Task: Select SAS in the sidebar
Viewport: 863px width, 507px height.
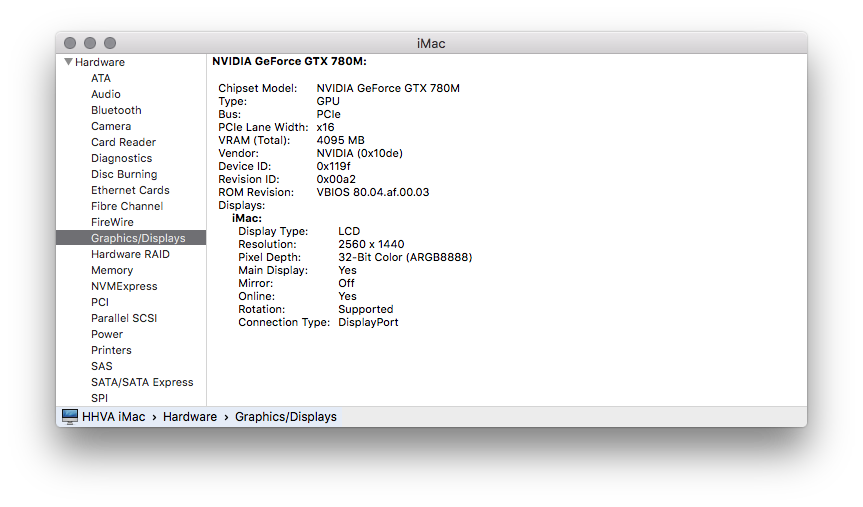Action: click(x=101, y=366)
